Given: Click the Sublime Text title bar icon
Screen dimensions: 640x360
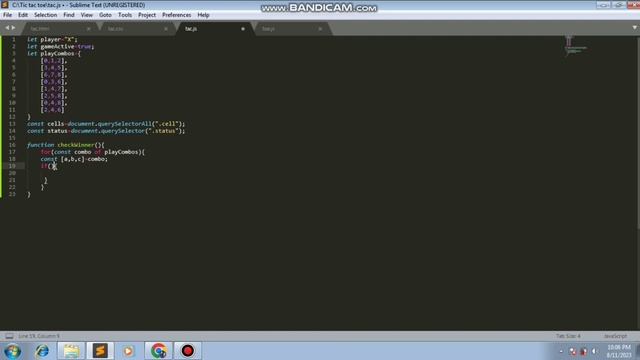Looking at the screenshot, I should point(5,5).
